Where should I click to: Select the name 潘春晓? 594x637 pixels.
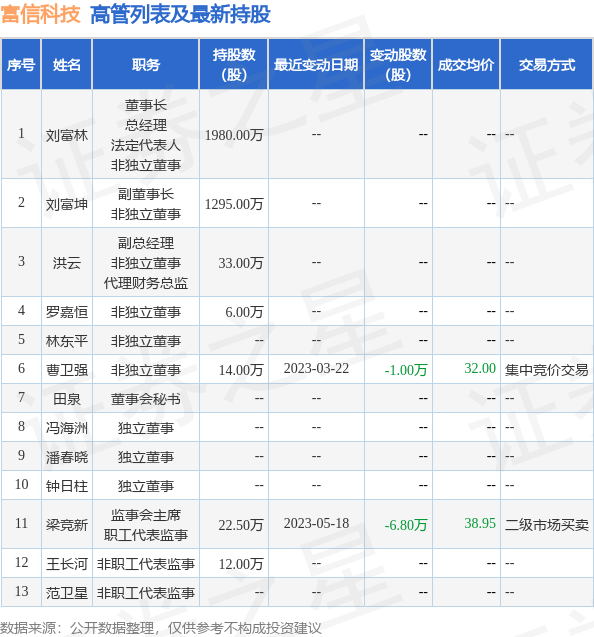67,457
